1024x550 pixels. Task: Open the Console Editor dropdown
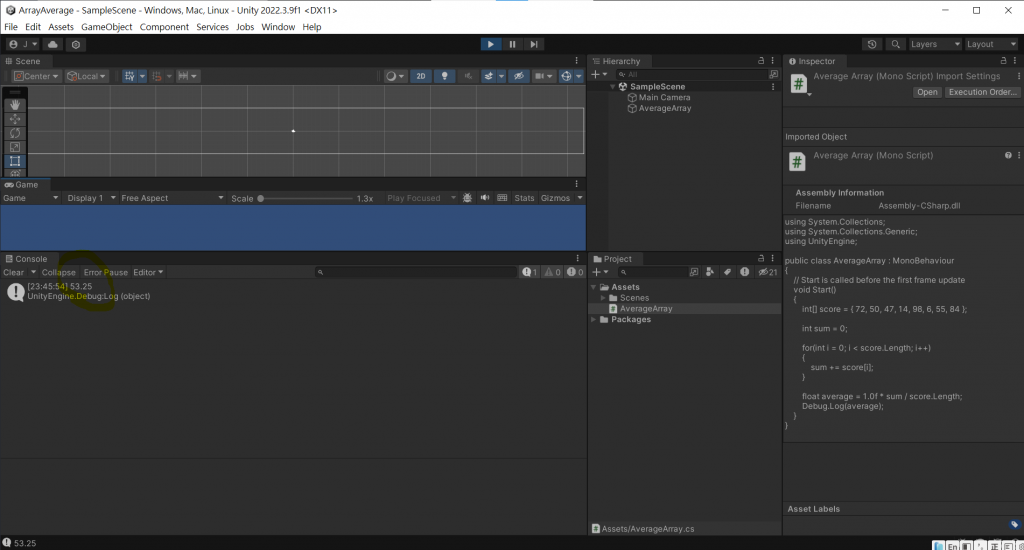point(148,272)
